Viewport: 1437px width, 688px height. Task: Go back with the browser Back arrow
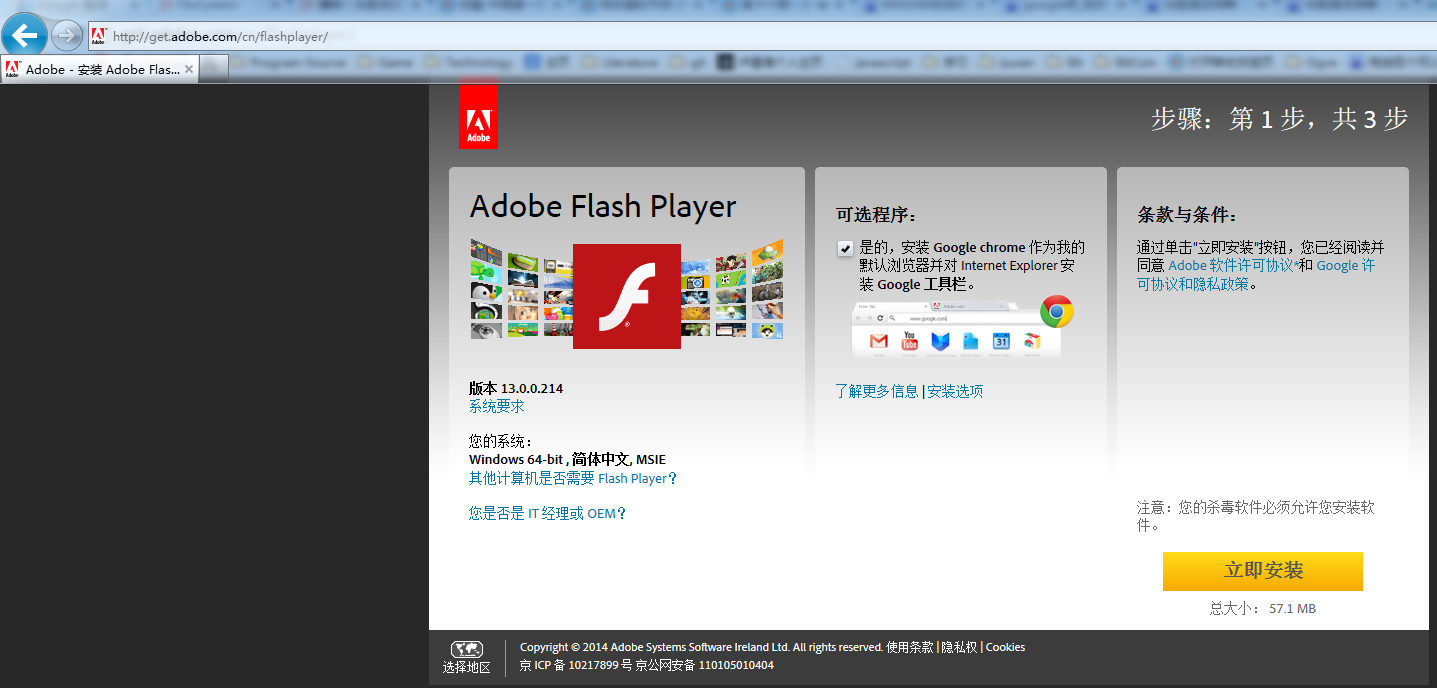click(x=24, y=37)
